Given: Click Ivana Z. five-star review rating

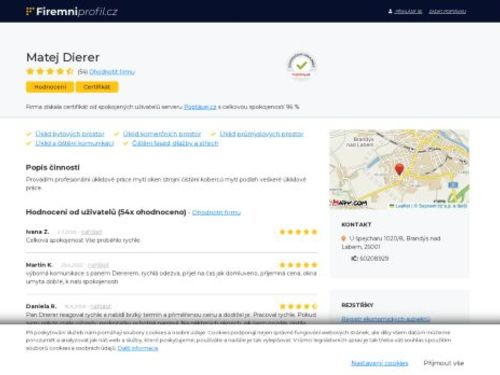Looking at the screenshot, I should pos(298,232).
